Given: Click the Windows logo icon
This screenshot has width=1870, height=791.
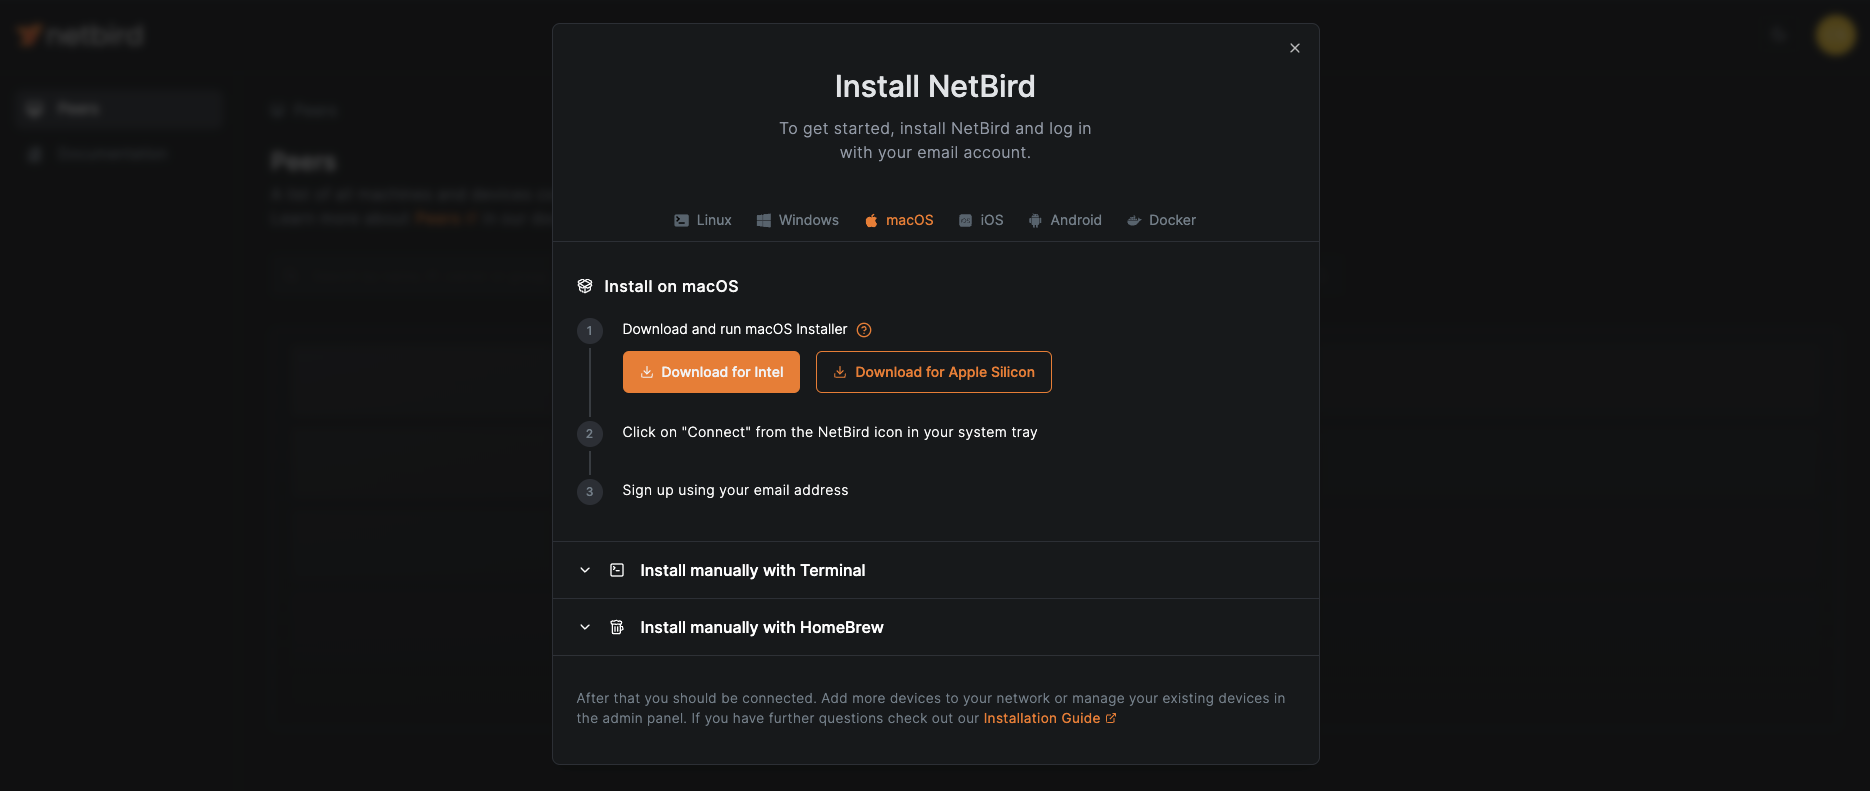Looking at the screenshot, I should [763, 220].
